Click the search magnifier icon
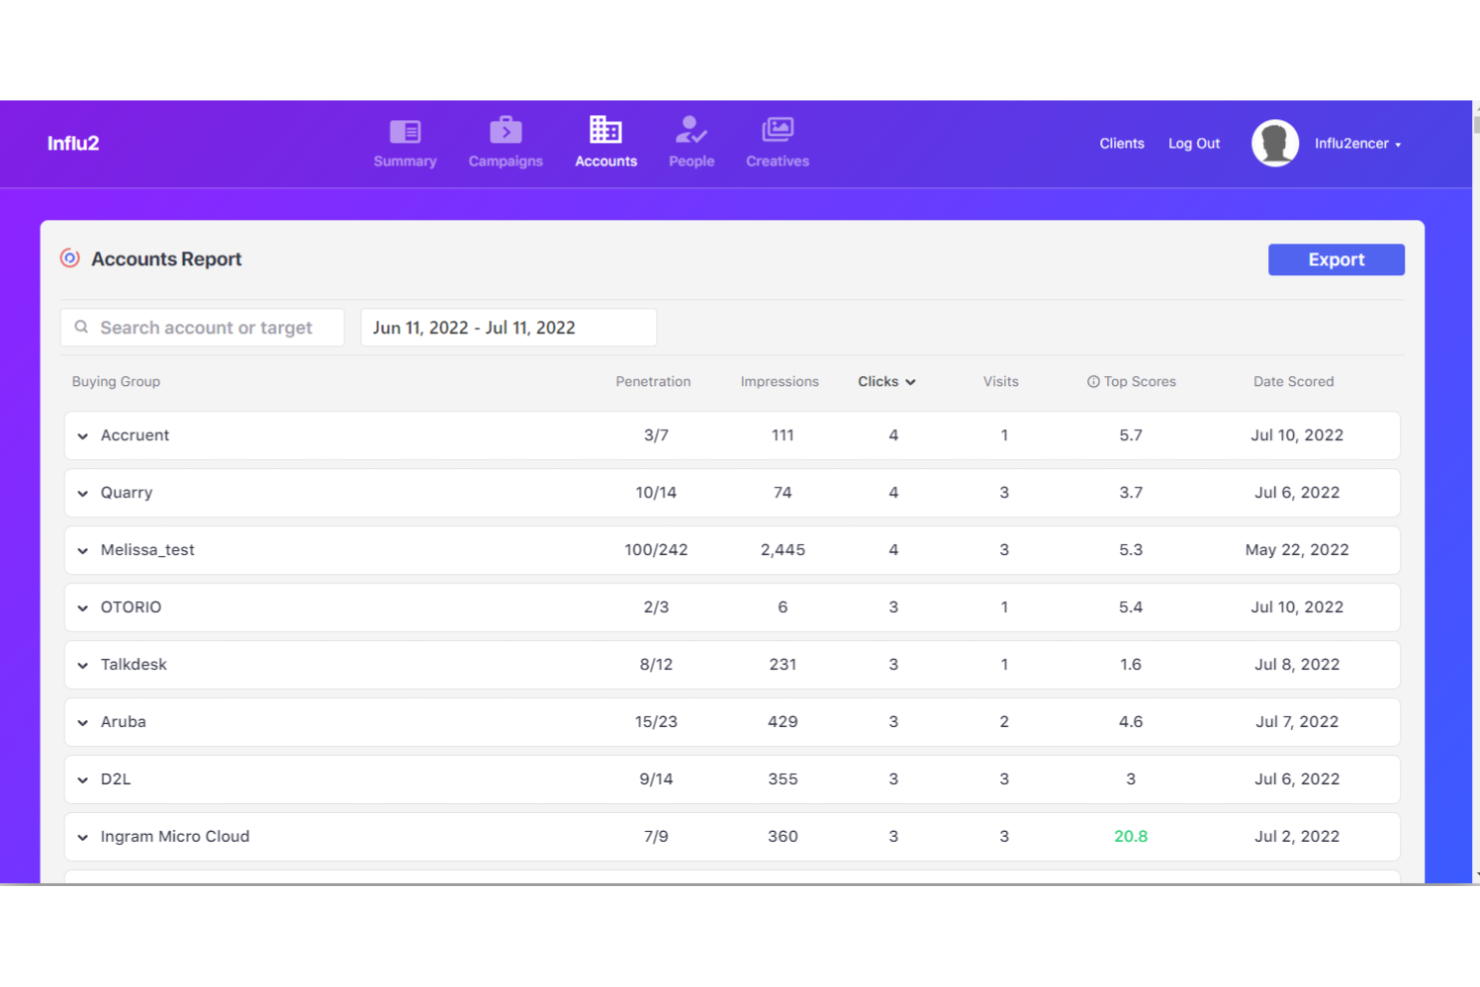Viewport: 1480px width, 987px height. (x=81, y=327)
